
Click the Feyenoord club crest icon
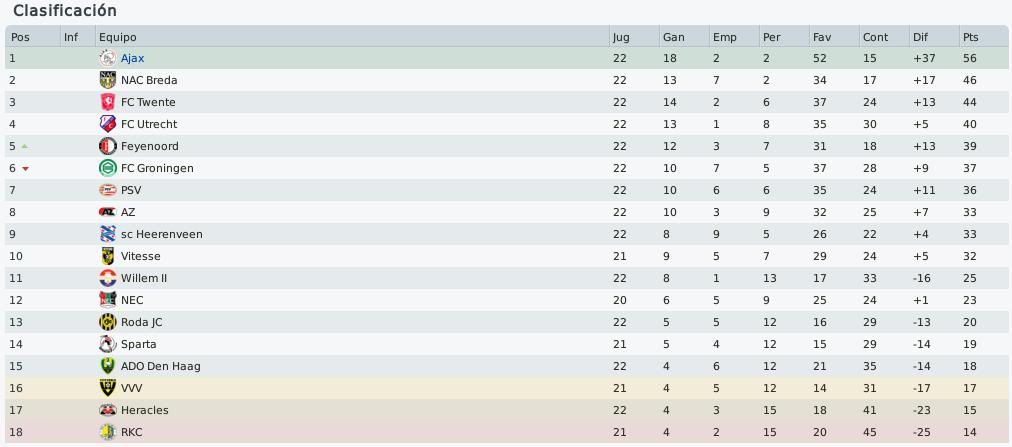(108, 146)
